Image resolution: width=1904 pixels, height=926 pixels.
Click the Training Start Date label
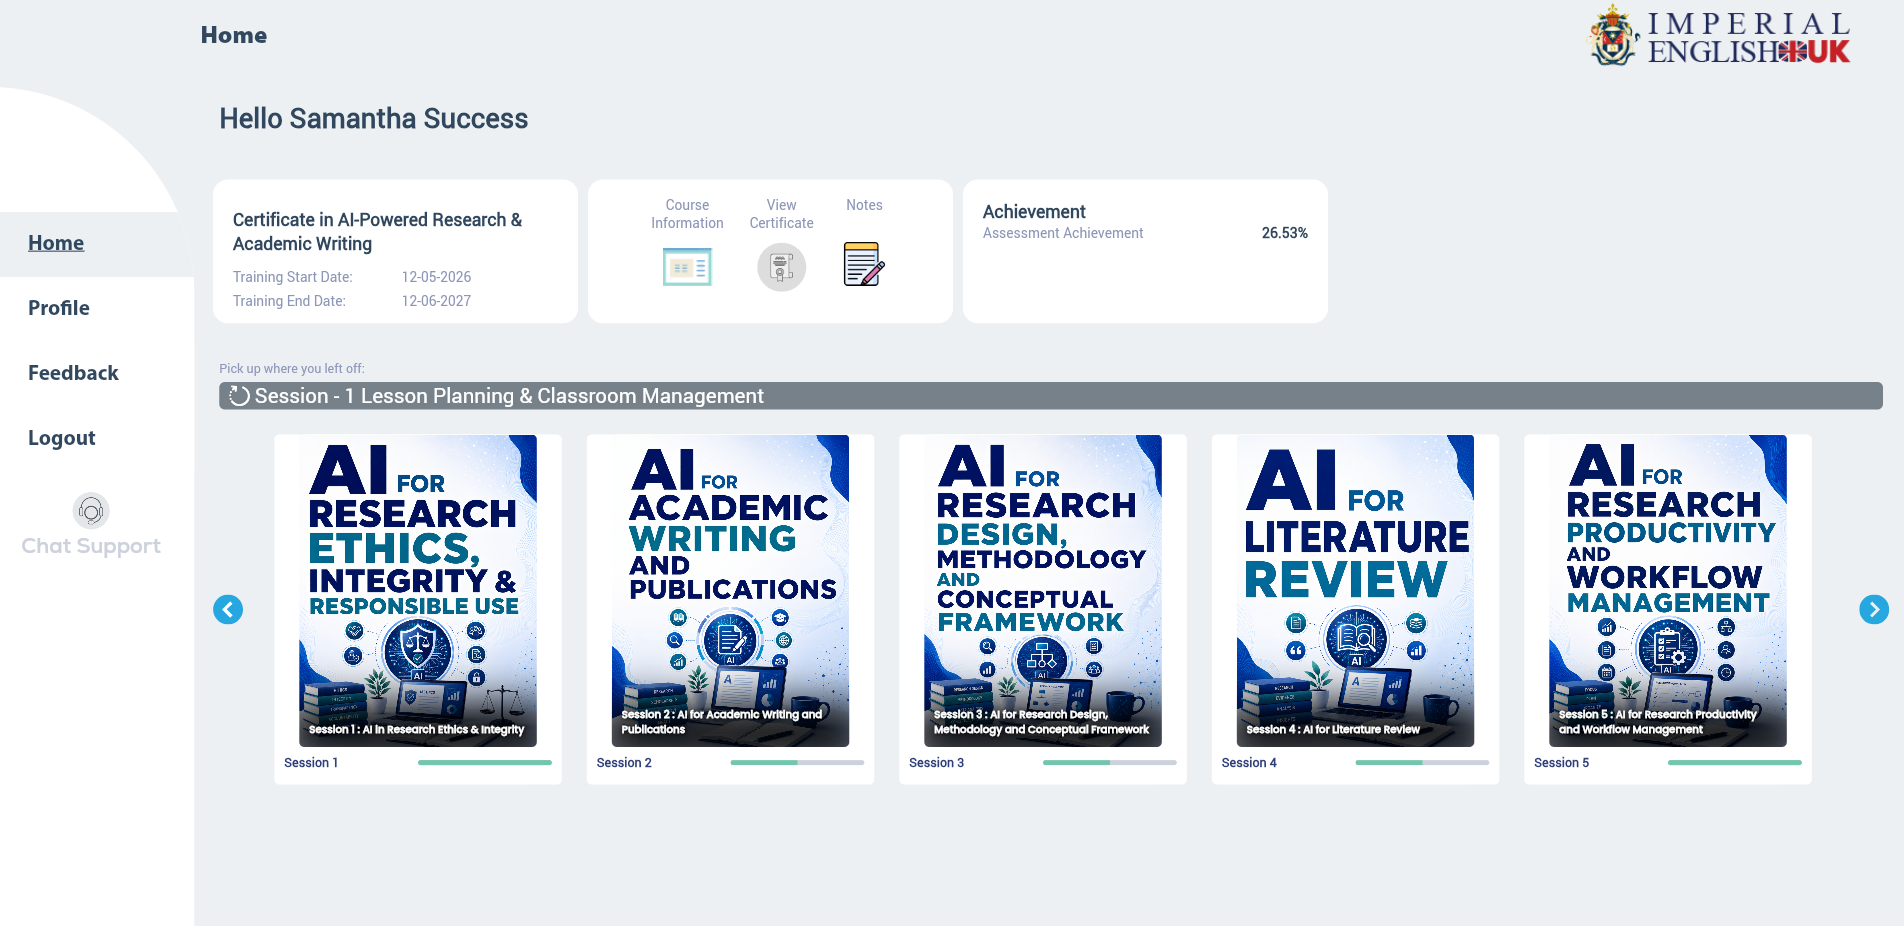click(x=293, y=277)
